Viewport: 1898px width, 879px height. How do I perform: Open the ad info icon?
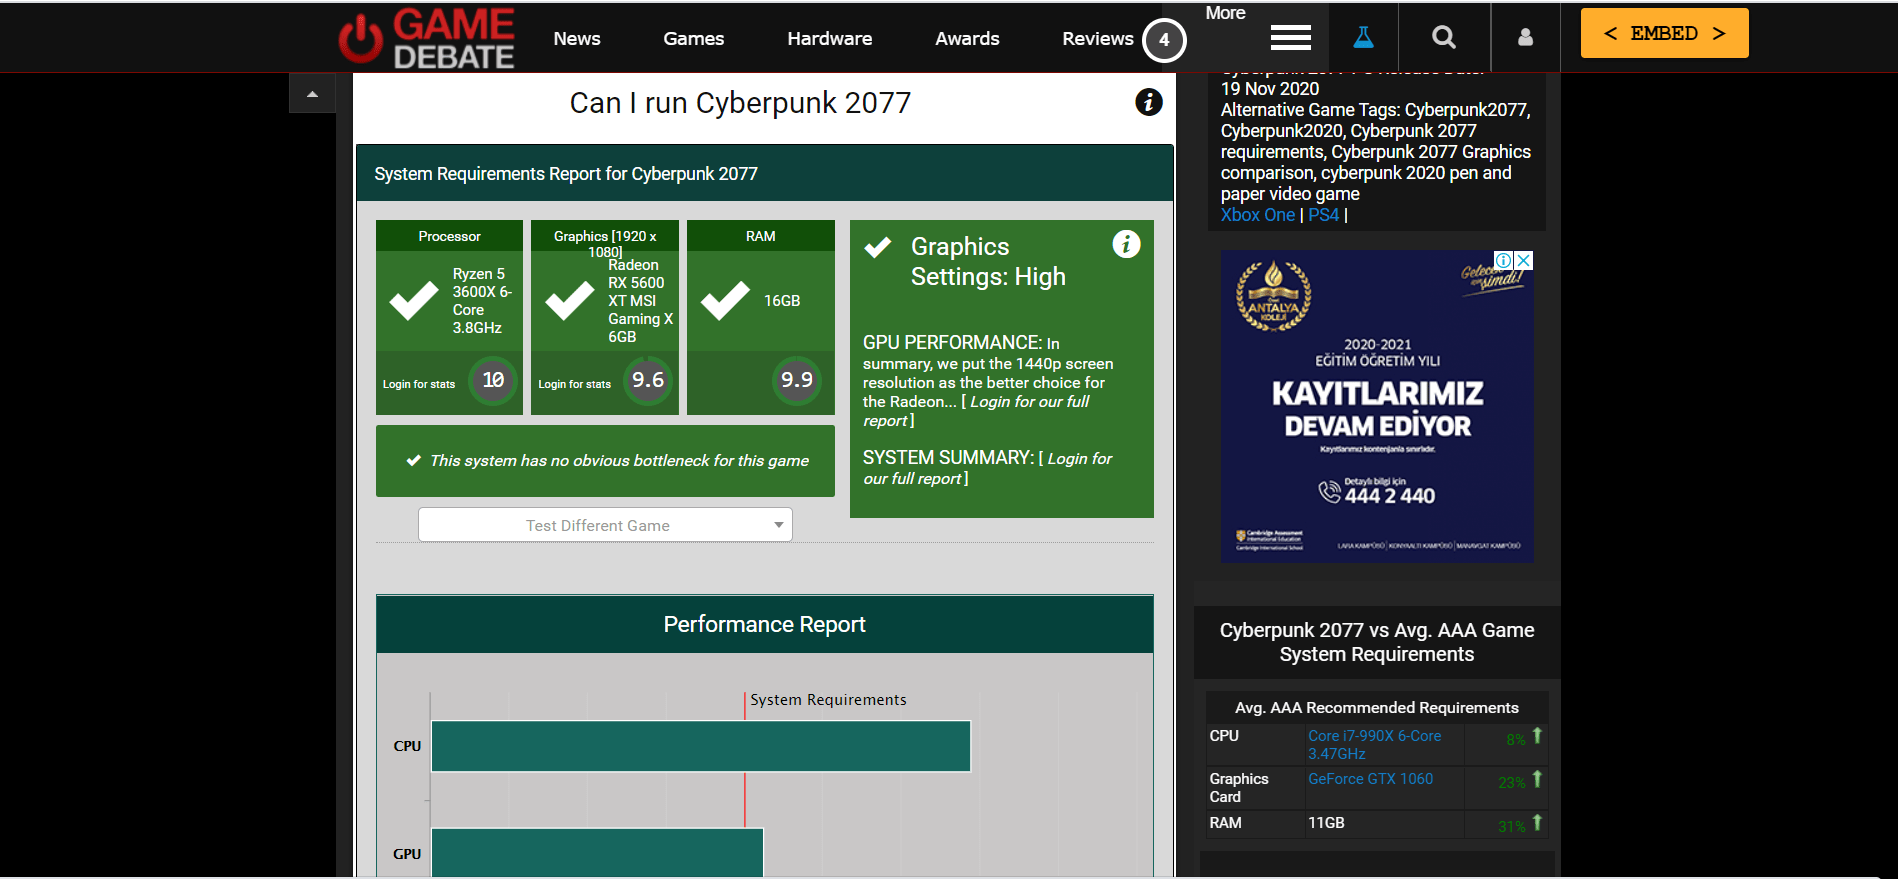(1503, 260)
